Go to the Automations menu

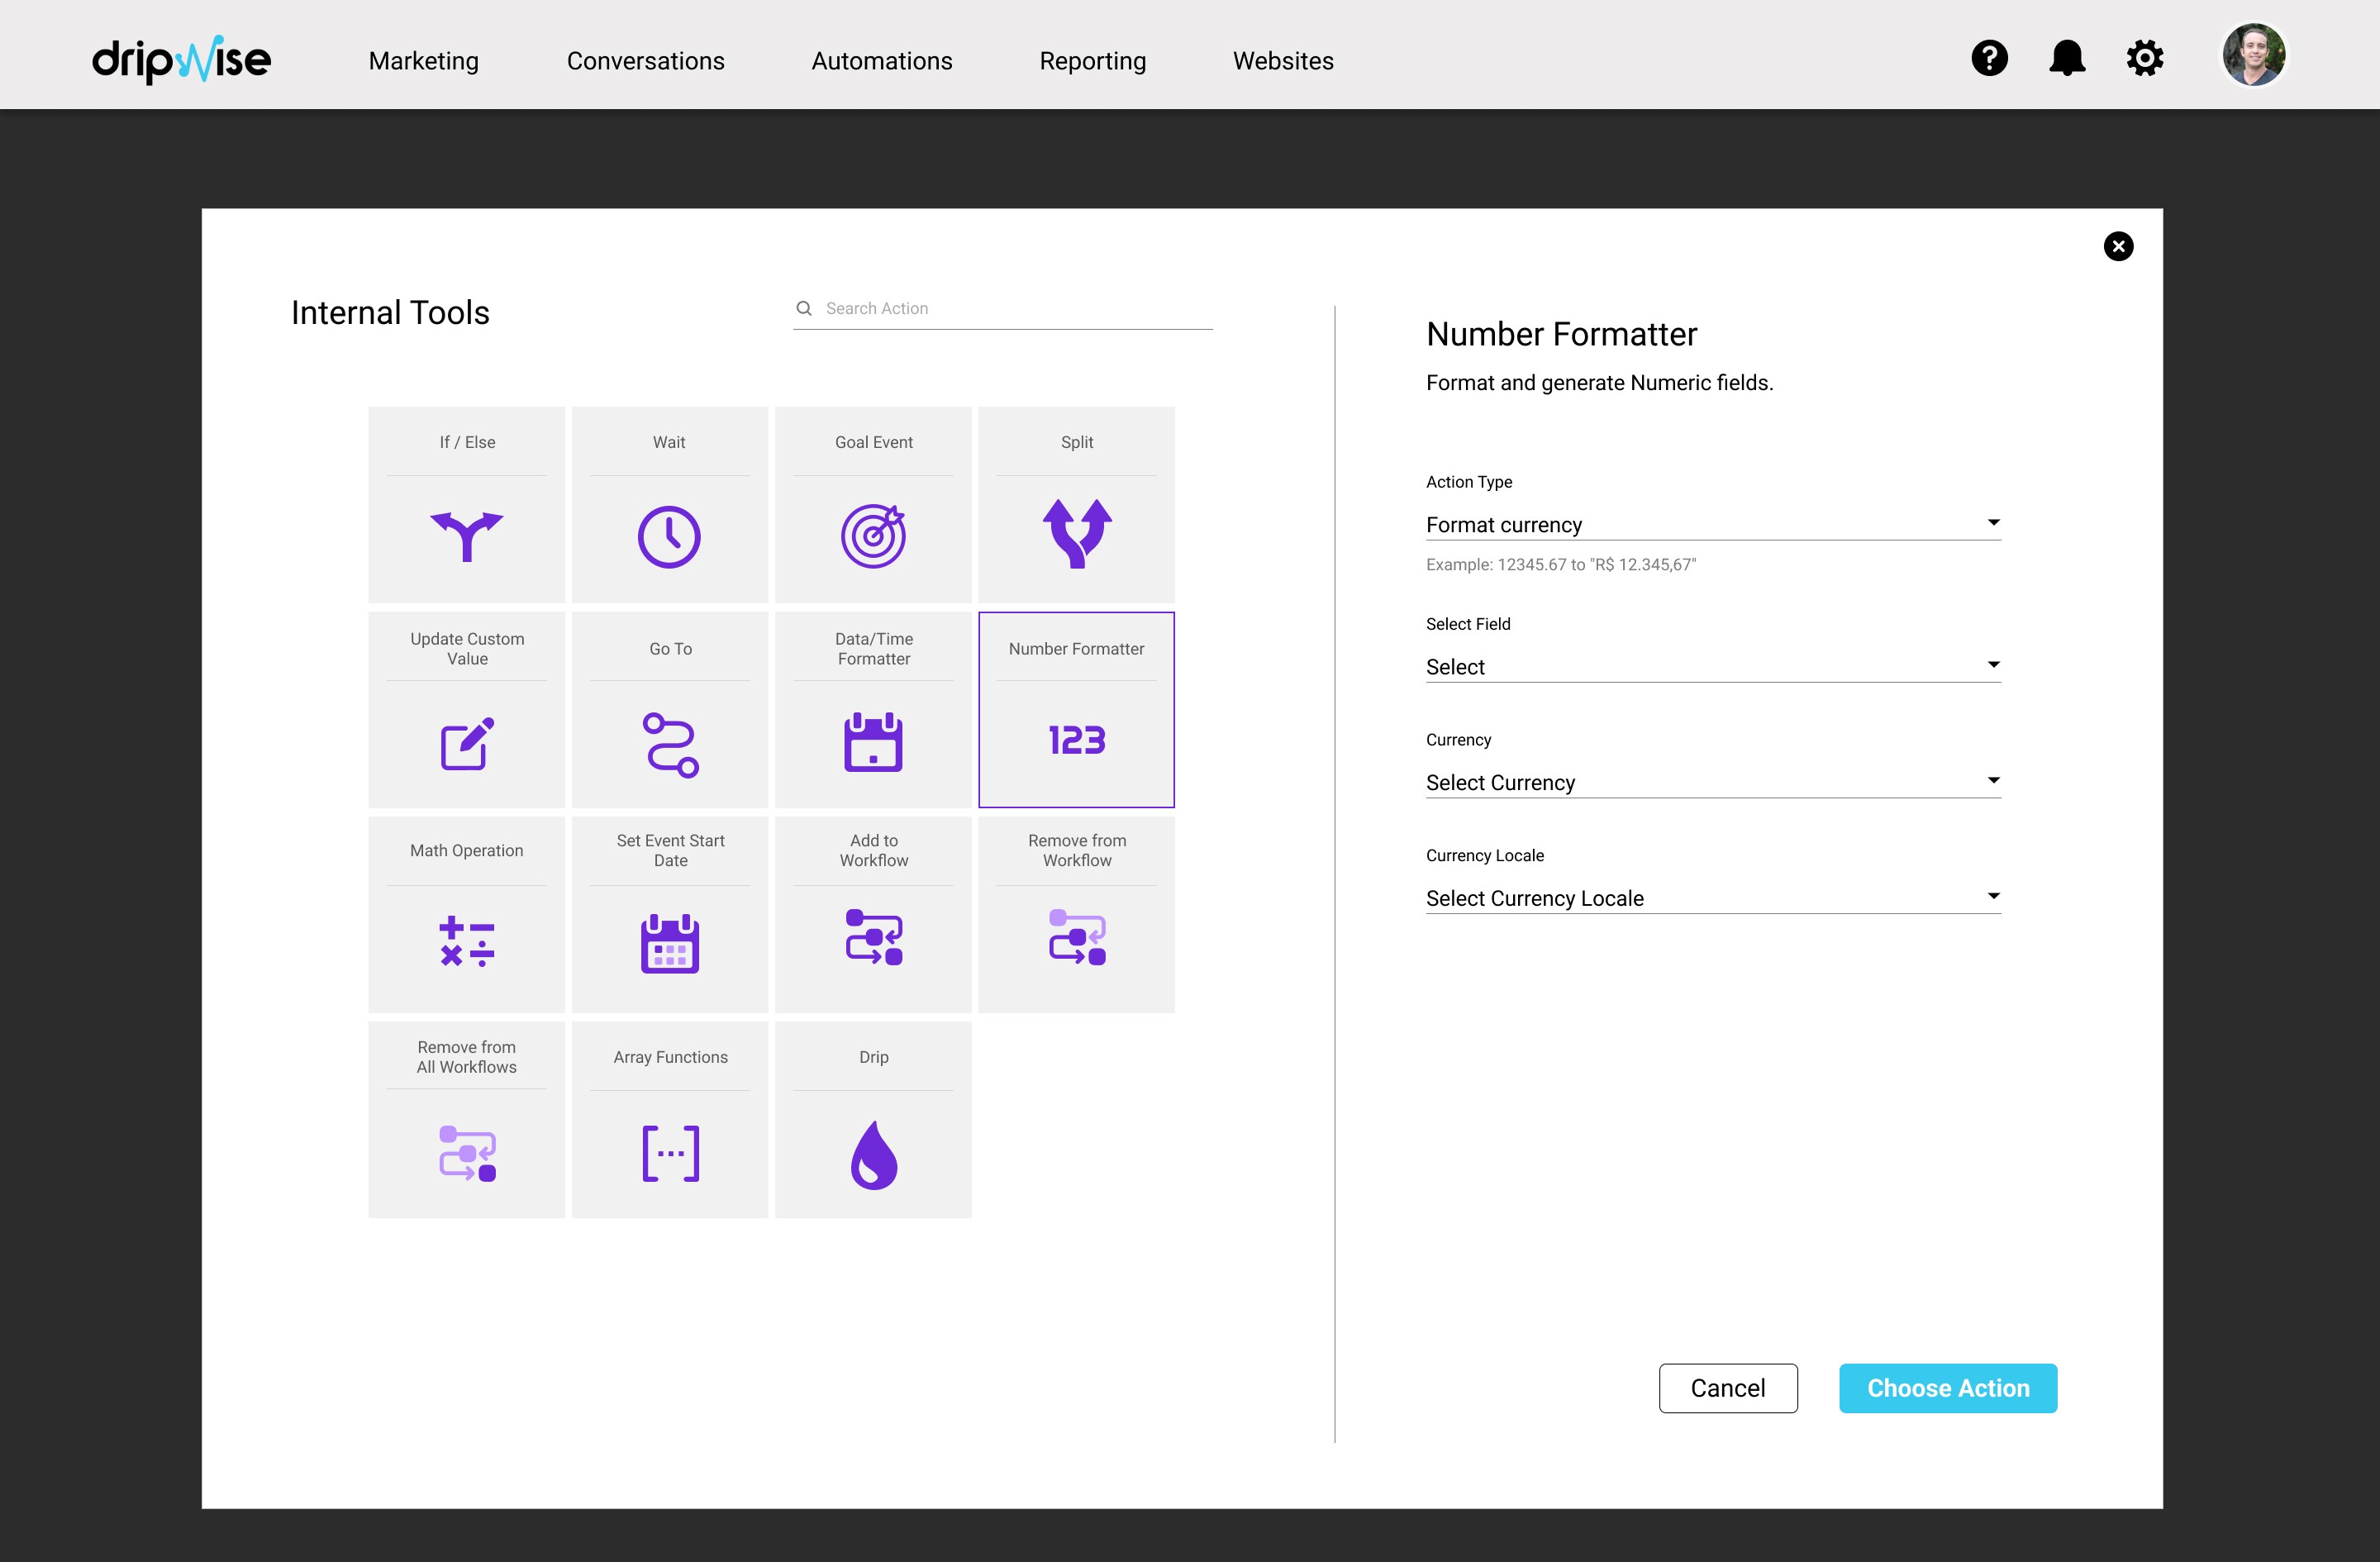[x=881, y=61]
